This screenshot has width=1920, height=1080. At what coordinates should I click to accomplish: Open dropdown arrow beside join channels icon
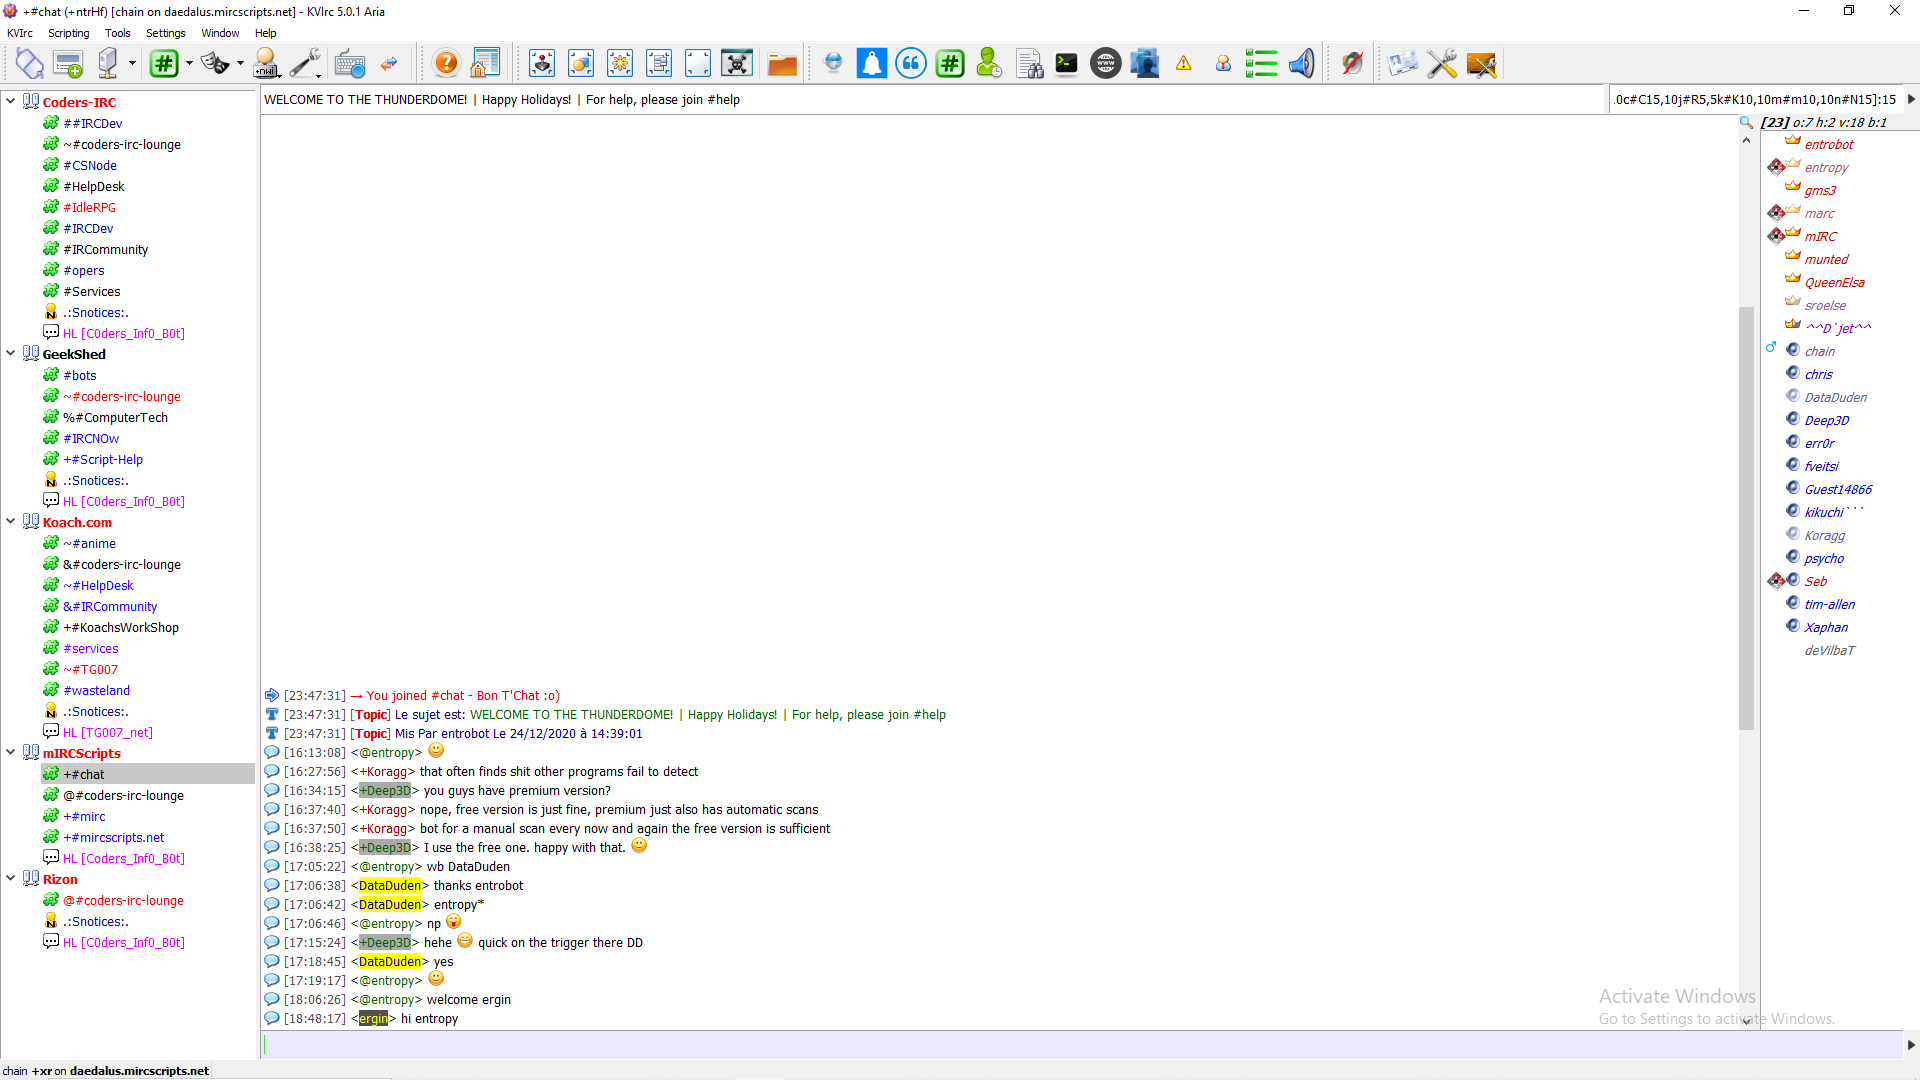coord(189,64)
